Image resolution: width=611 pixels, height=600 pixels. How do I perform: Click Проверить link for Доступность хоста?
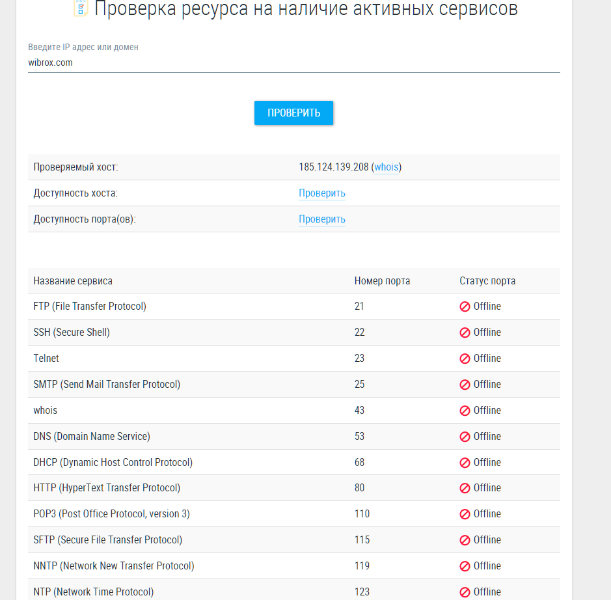point(322,193)
